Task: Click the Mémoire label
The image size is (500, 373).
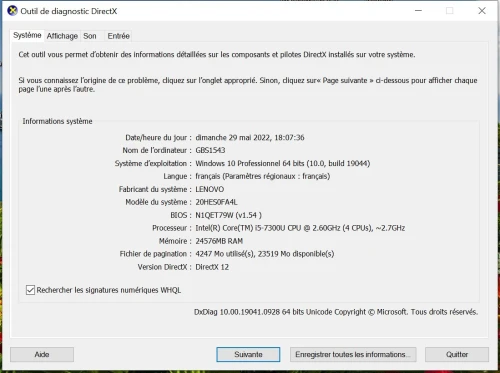Action: pos(175,241)
